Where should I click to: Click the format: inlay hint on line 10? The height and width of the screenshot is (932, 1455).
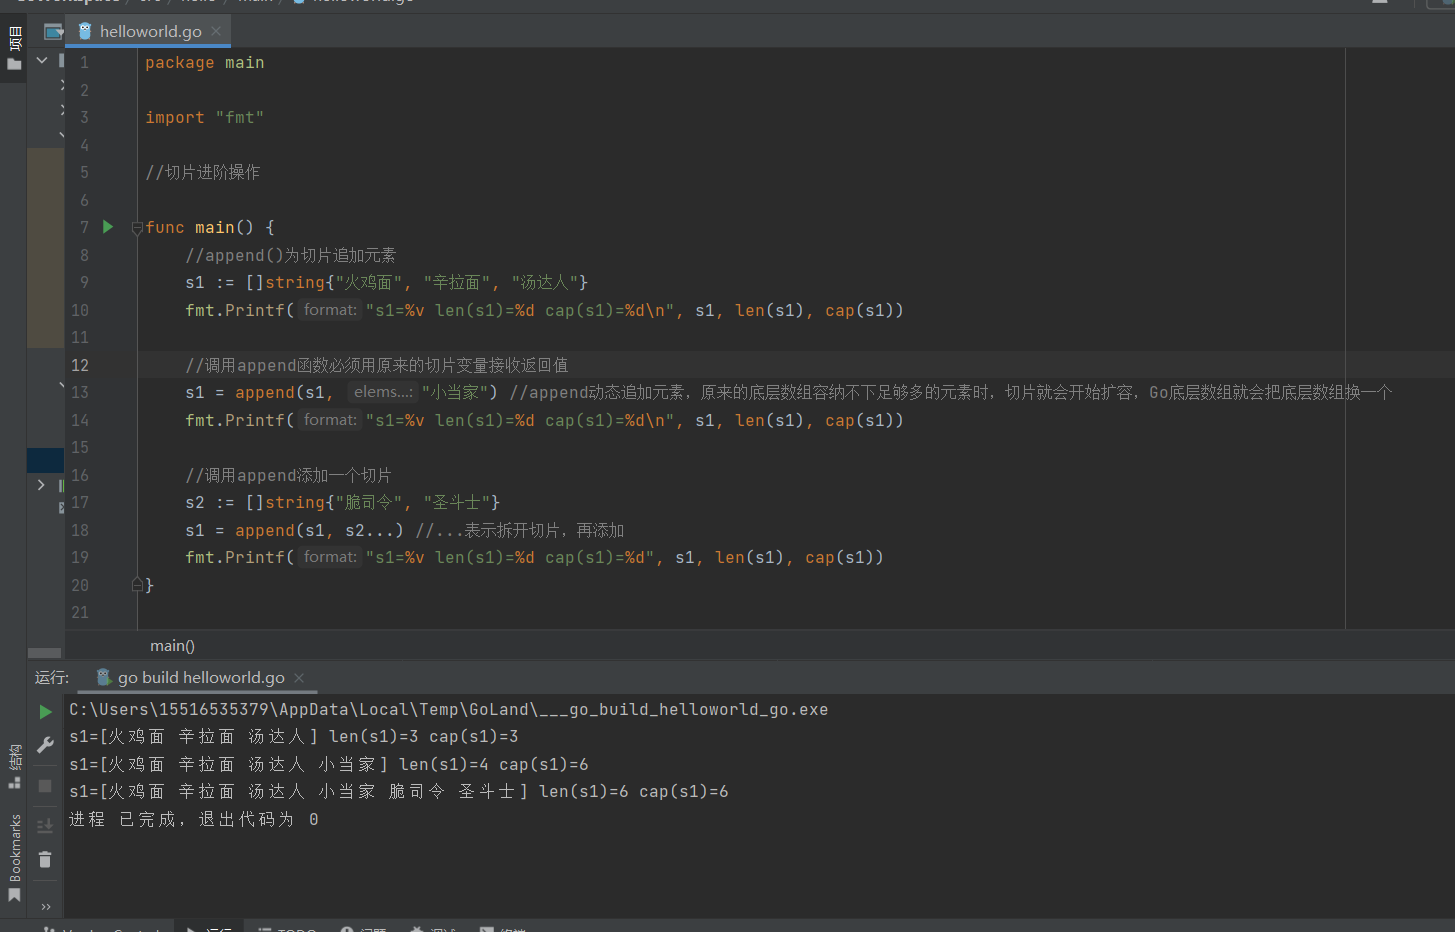click(330, 310)
